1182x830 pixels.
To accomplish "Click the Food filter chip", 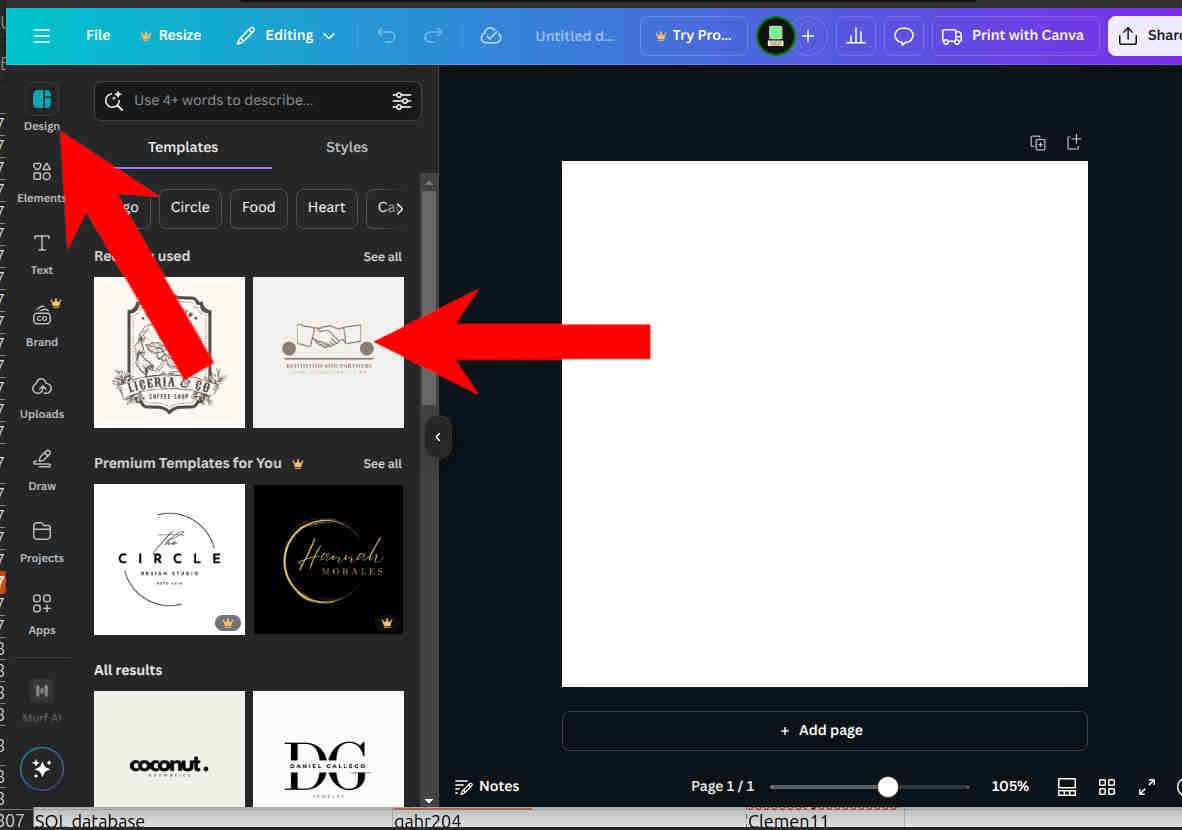I will point(258,208).
